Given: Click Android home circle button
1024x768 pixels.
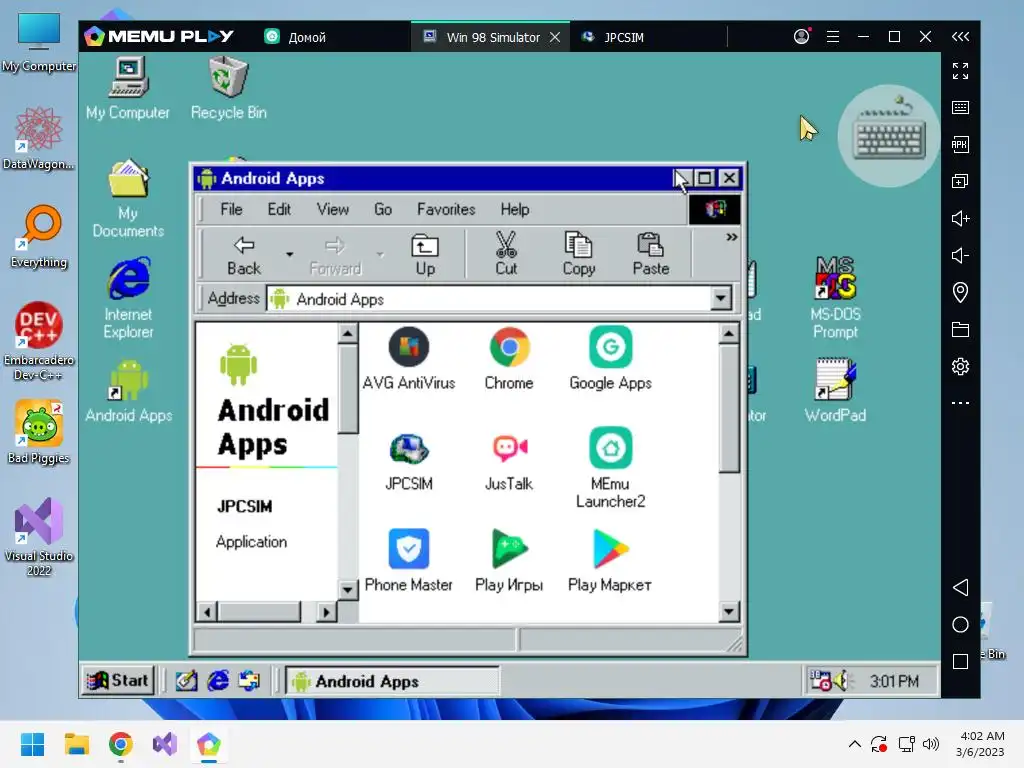Looking at the screenshot, I should (x=960, y=624).
